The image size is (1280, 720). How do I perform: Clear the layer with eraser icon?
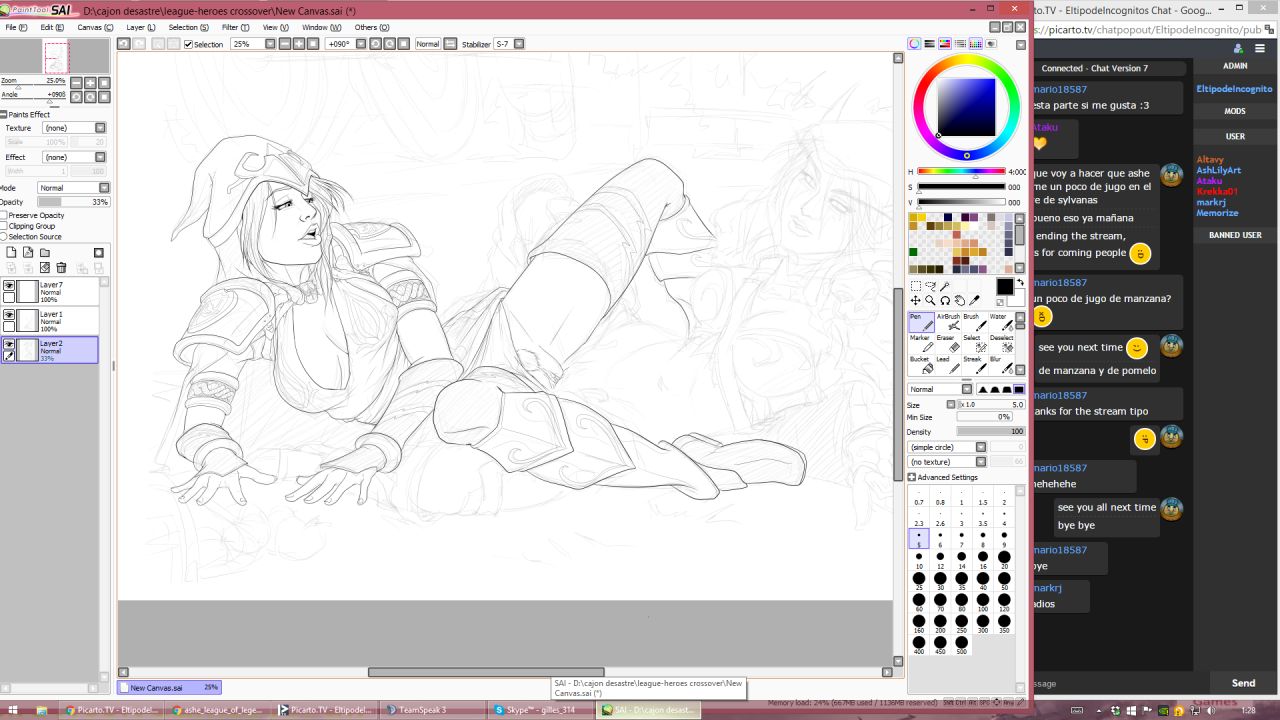click(x=44, y=268)
